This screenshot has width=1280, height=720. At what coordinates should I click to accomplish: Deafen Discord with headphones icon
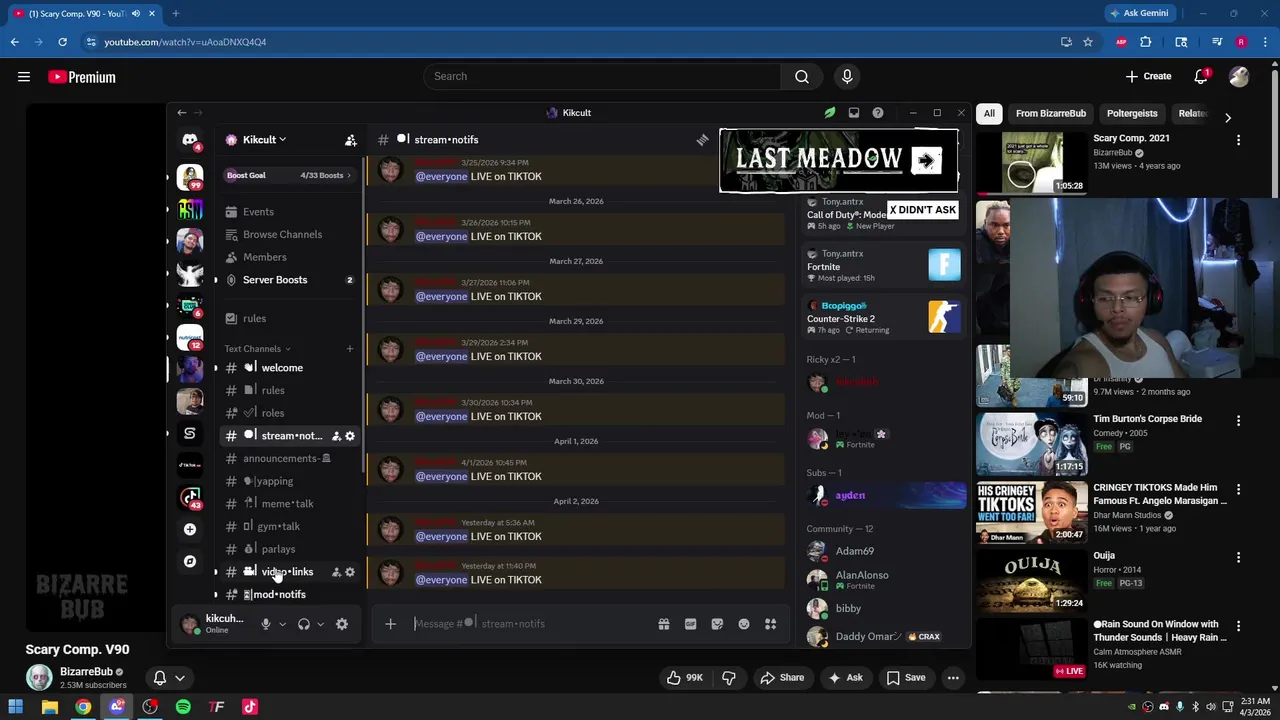(x=304, y=624)
